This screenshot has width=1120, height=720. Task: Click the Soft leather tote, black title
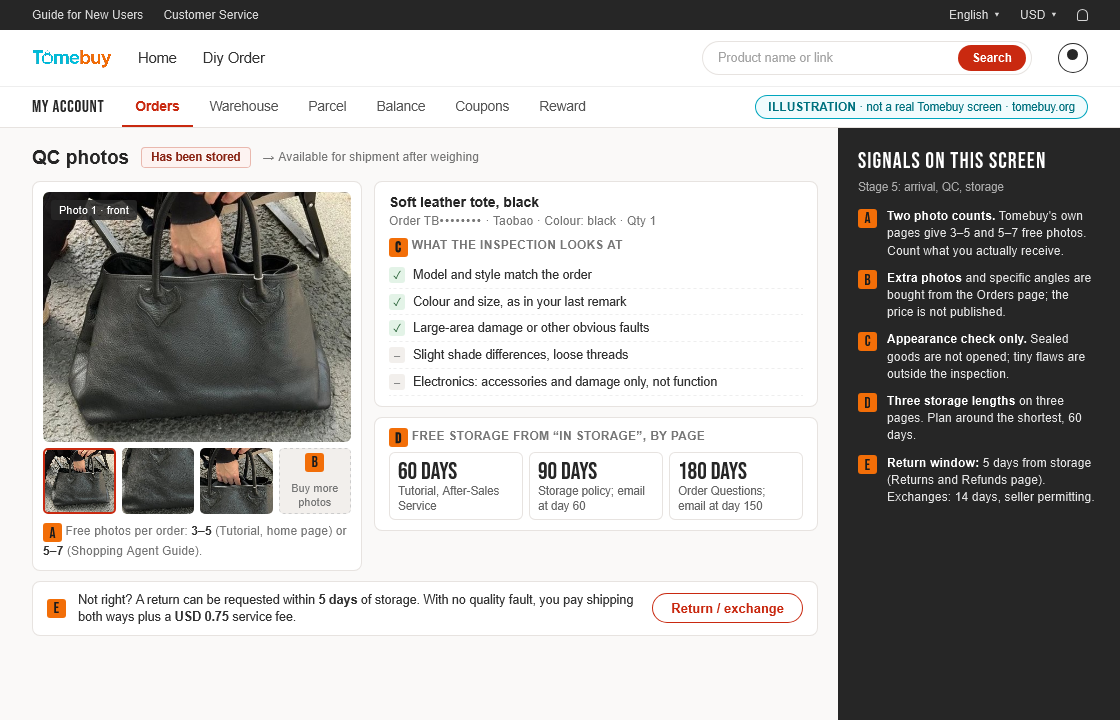point(464,202)
